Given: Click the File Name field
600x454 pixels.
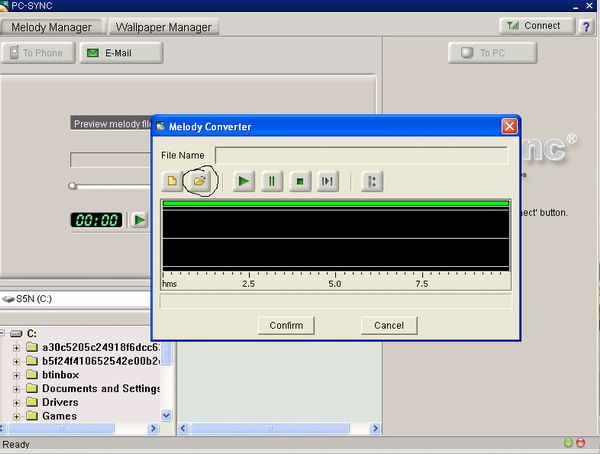Looking at the screenshot, I should (x=362, y=155).
